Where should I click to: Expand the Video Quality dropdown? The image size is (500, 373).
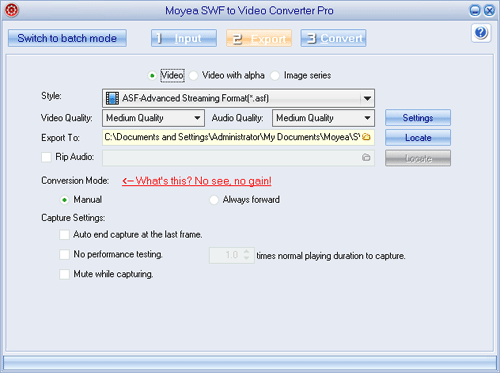click(197, 118)
